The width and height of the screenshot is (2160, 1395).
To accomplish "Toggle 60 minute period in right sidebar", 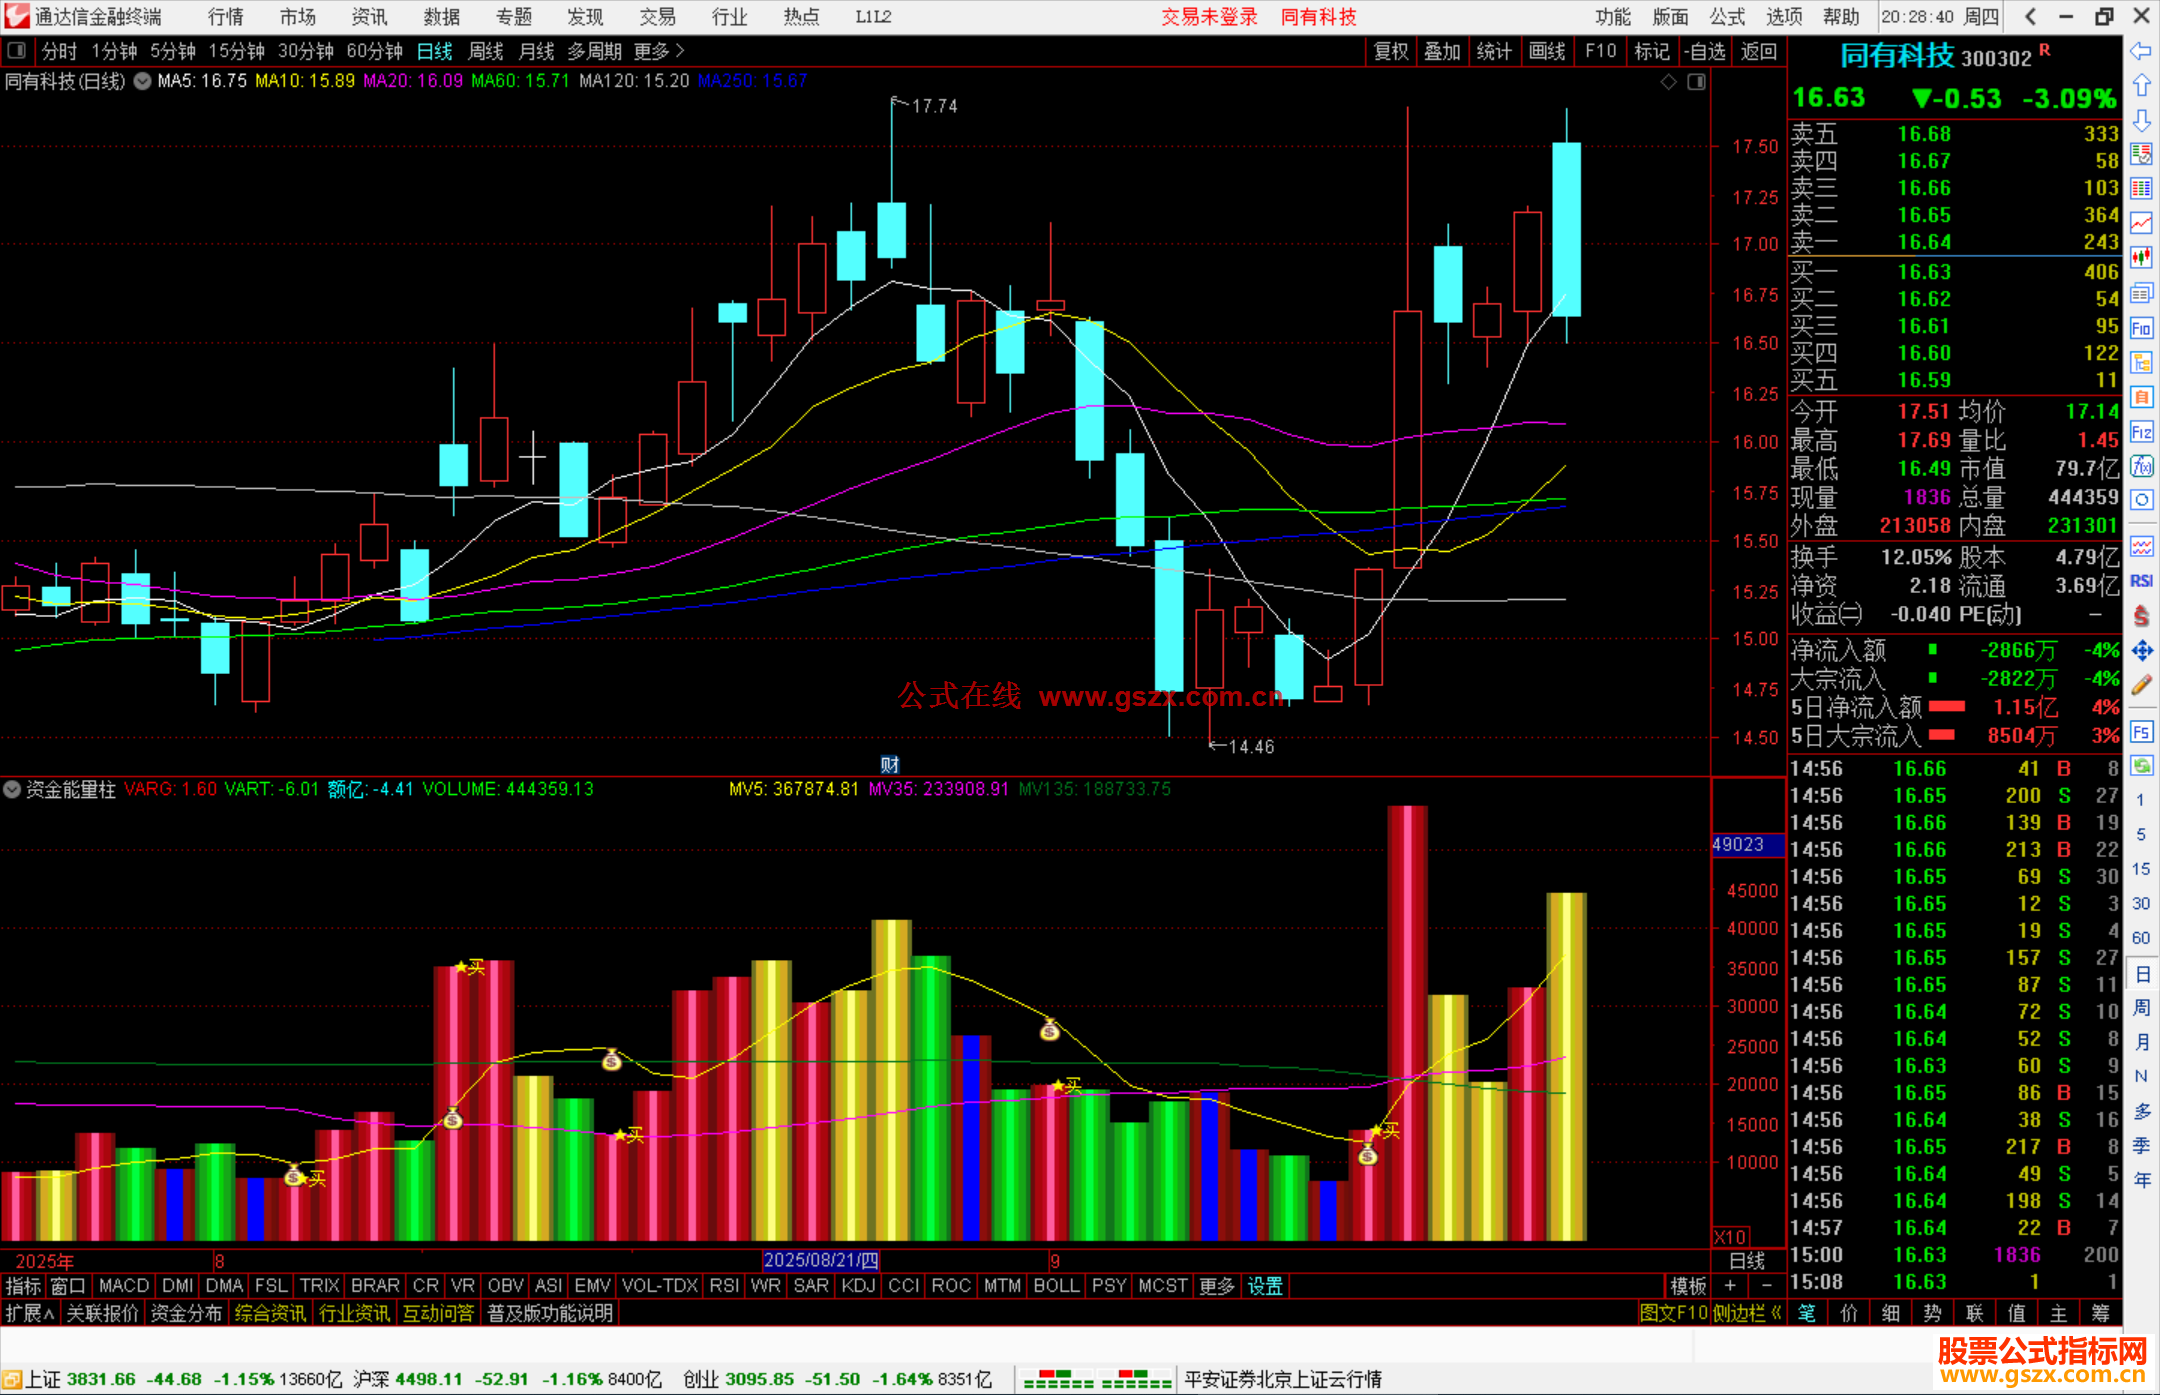I will (2141, 938).
